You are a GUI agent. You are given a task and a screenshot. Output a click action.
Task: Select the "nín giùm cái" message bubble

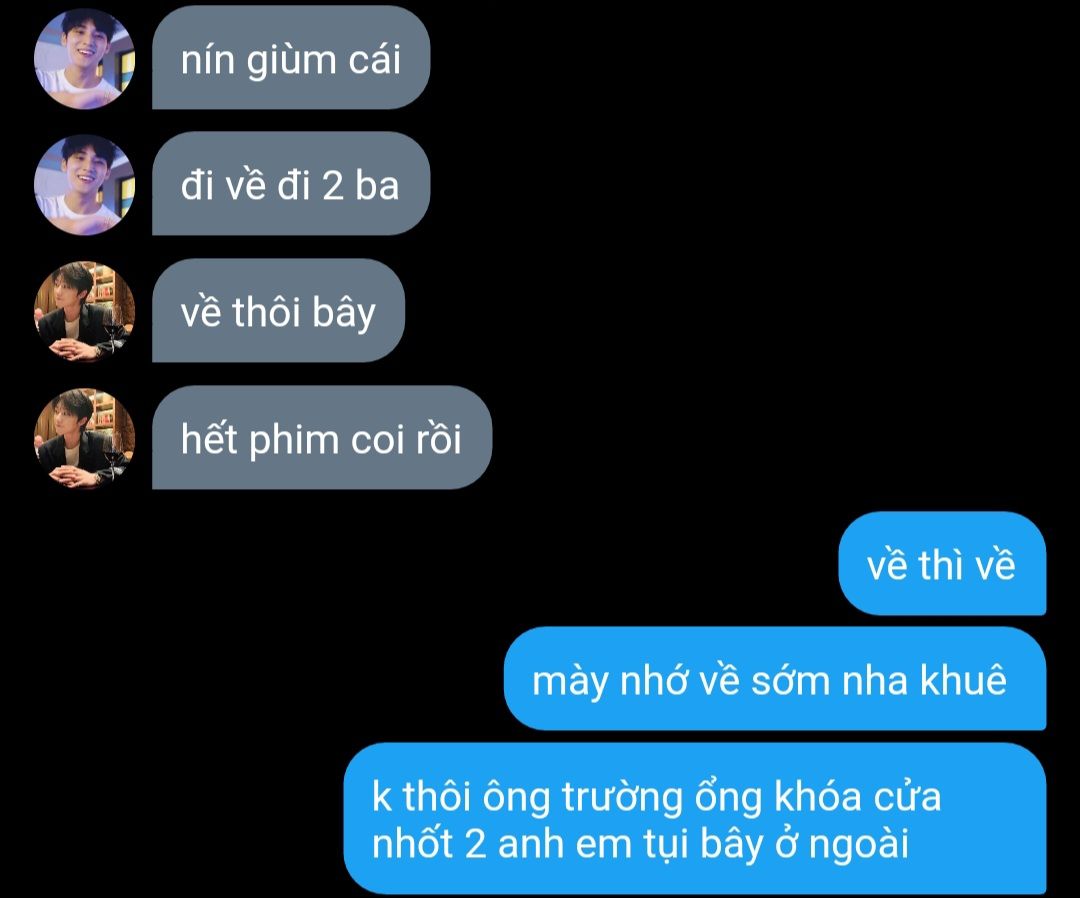click(x=291, y=58)
